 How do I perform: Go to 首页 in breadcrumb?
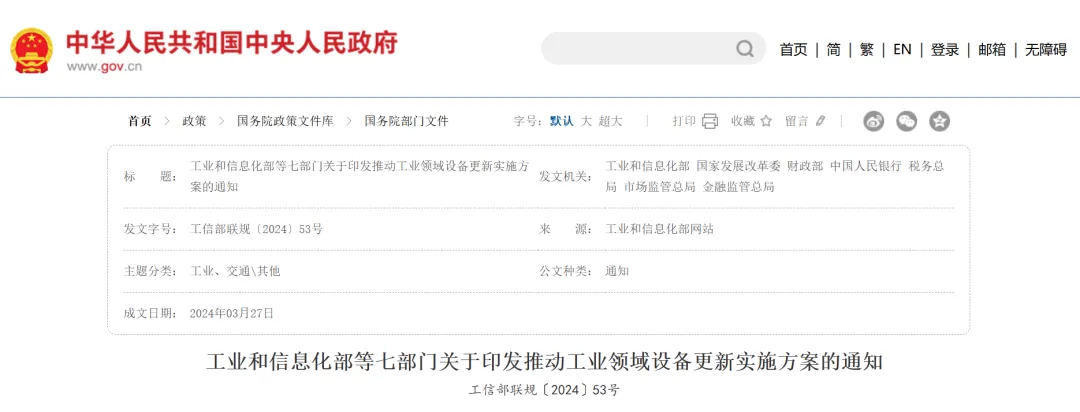click(x=140, y=121)
